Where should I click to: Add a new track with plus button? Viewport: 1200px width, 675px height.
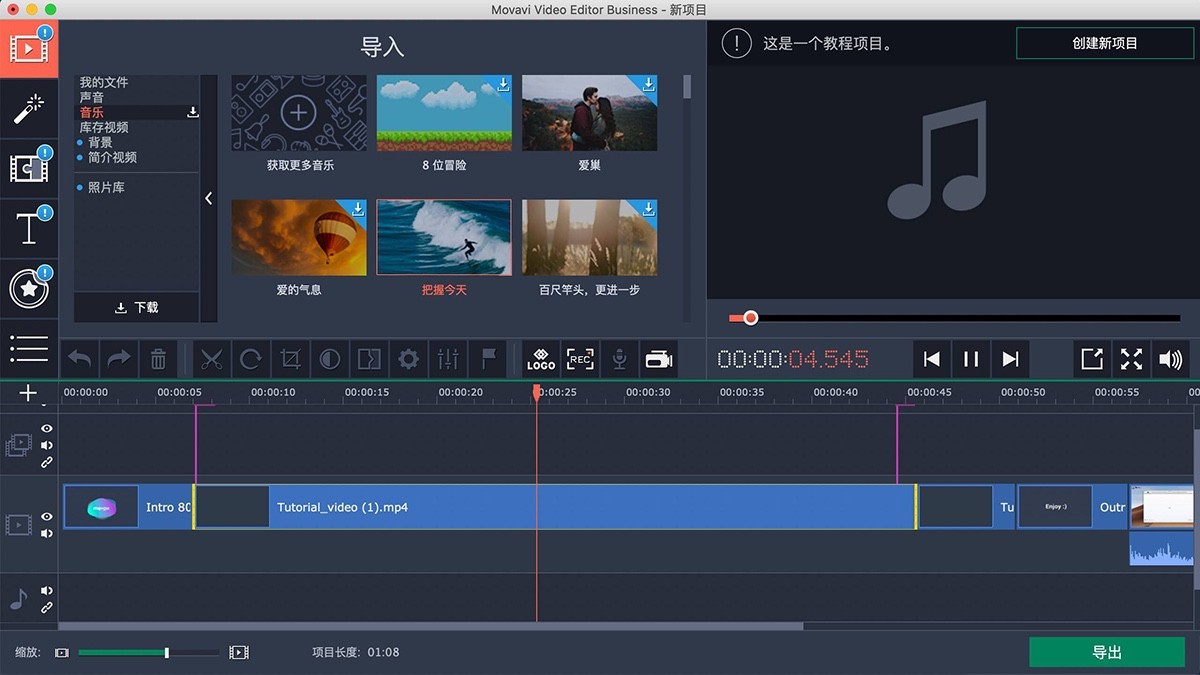coord(28,393)
